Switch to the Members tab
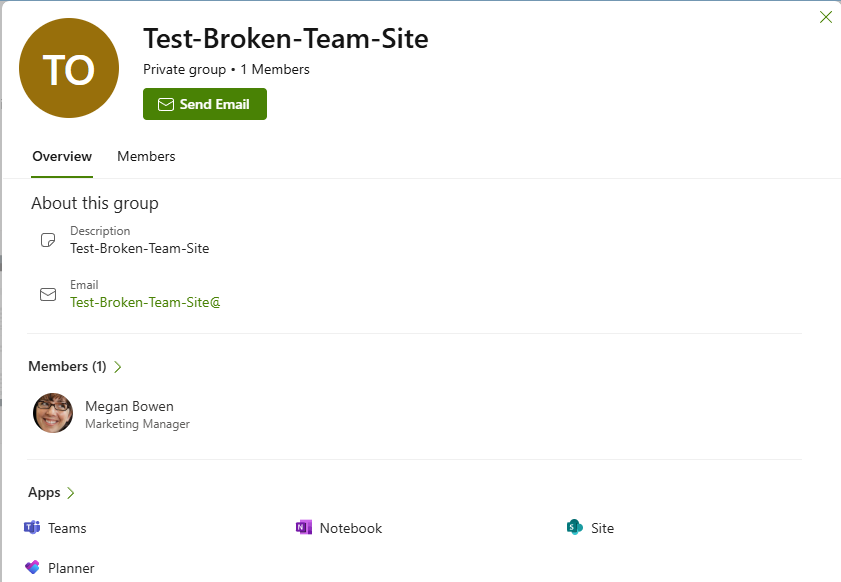The width and height of the screenshot is (841, 582). pyautogui.click(x=146, y=156)
